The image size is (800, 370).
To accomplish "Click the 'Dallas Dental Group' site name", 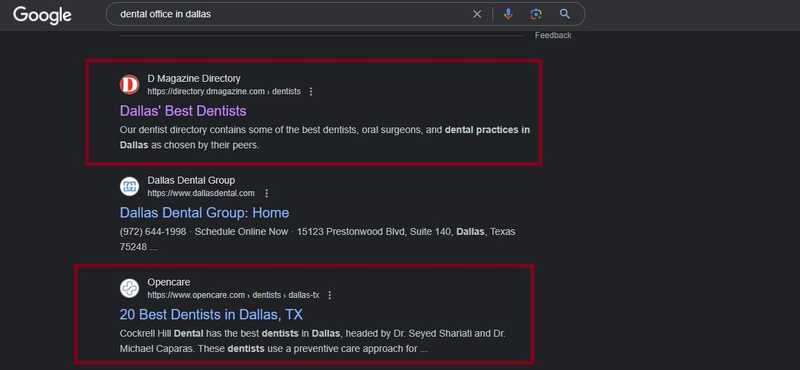I will pyautogui.click(x=191, y=180).
